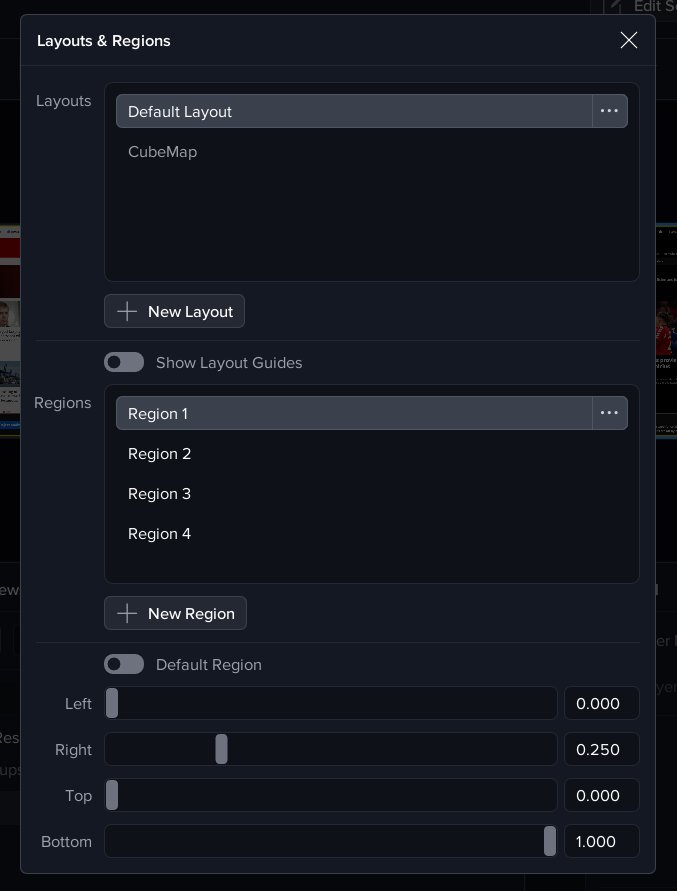Select Region 4 in the list
Viewport: 677px width, 891px height.
click(160, 534)
